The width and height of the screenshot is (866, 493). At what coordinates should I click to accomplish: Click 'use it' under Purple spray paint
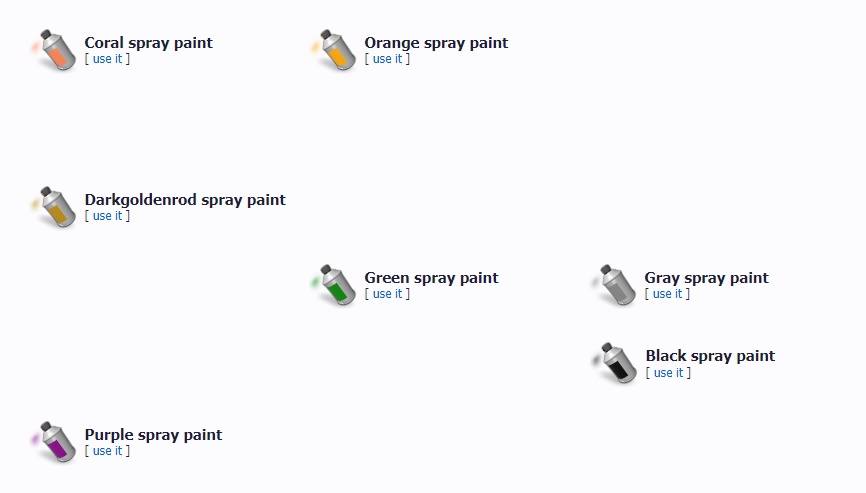(107, 451)
